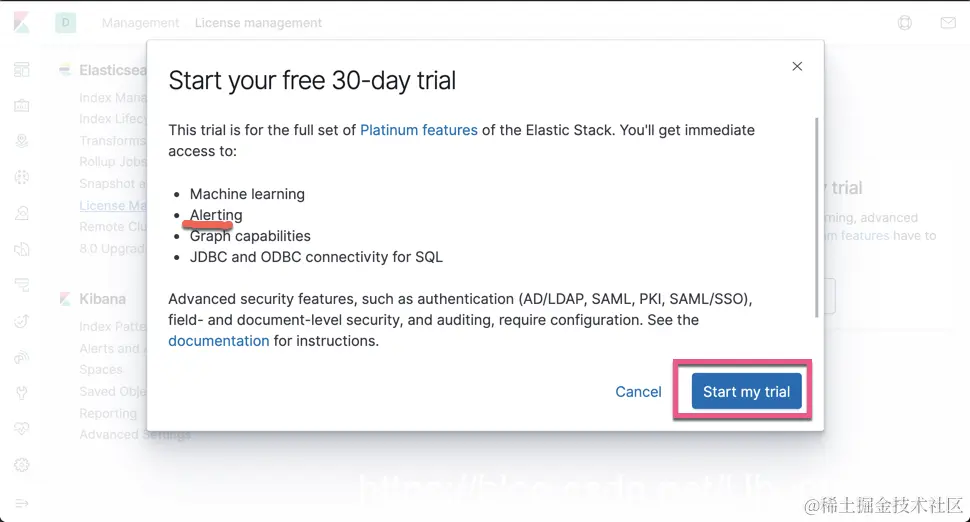Open Maps from the side navigation
The image size is (970, 522).
22,142
